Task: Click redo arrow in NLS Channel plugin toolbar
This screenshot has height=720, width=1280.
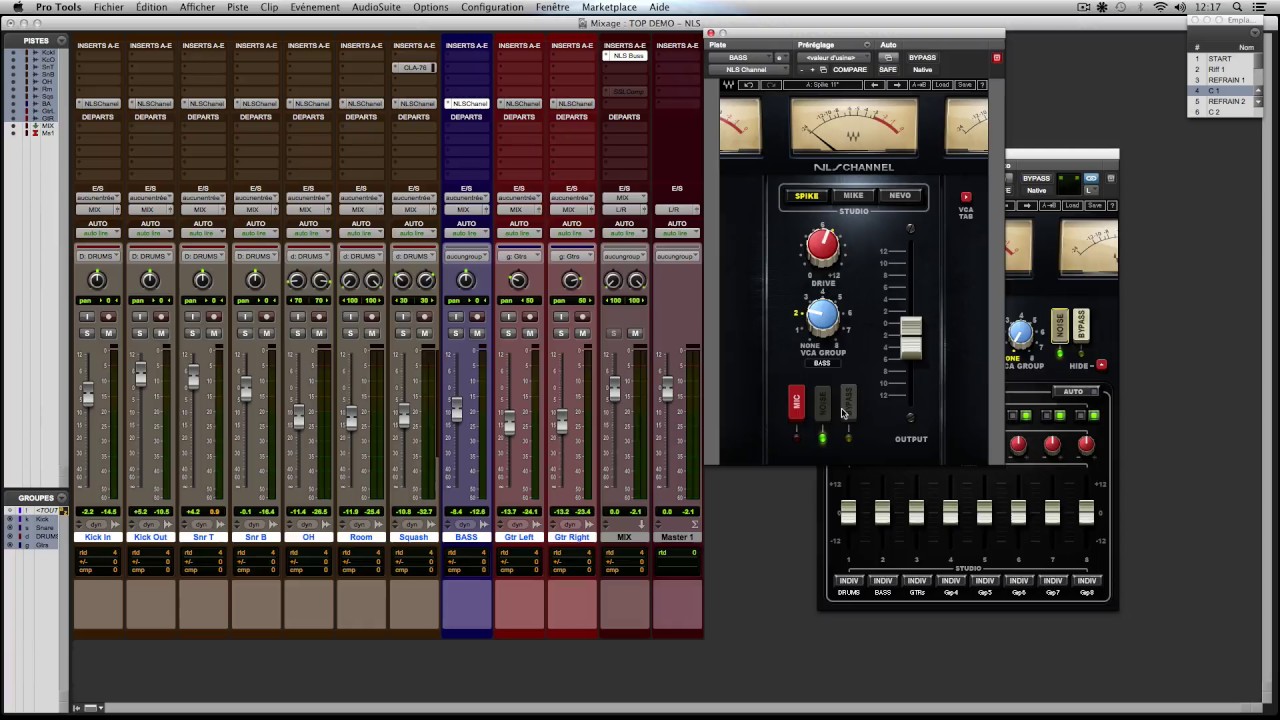Action: (772, 85)
